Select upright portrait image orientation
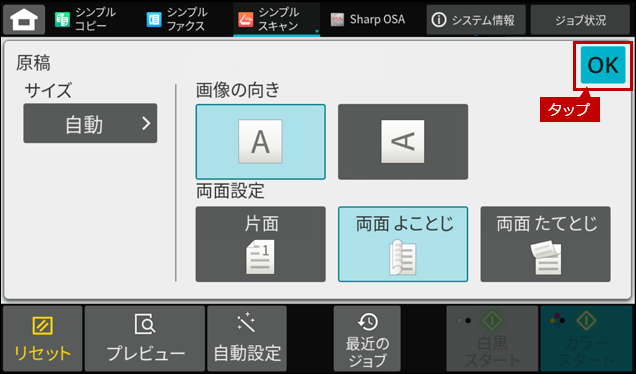636x374 pixels. tap(260, 142)
